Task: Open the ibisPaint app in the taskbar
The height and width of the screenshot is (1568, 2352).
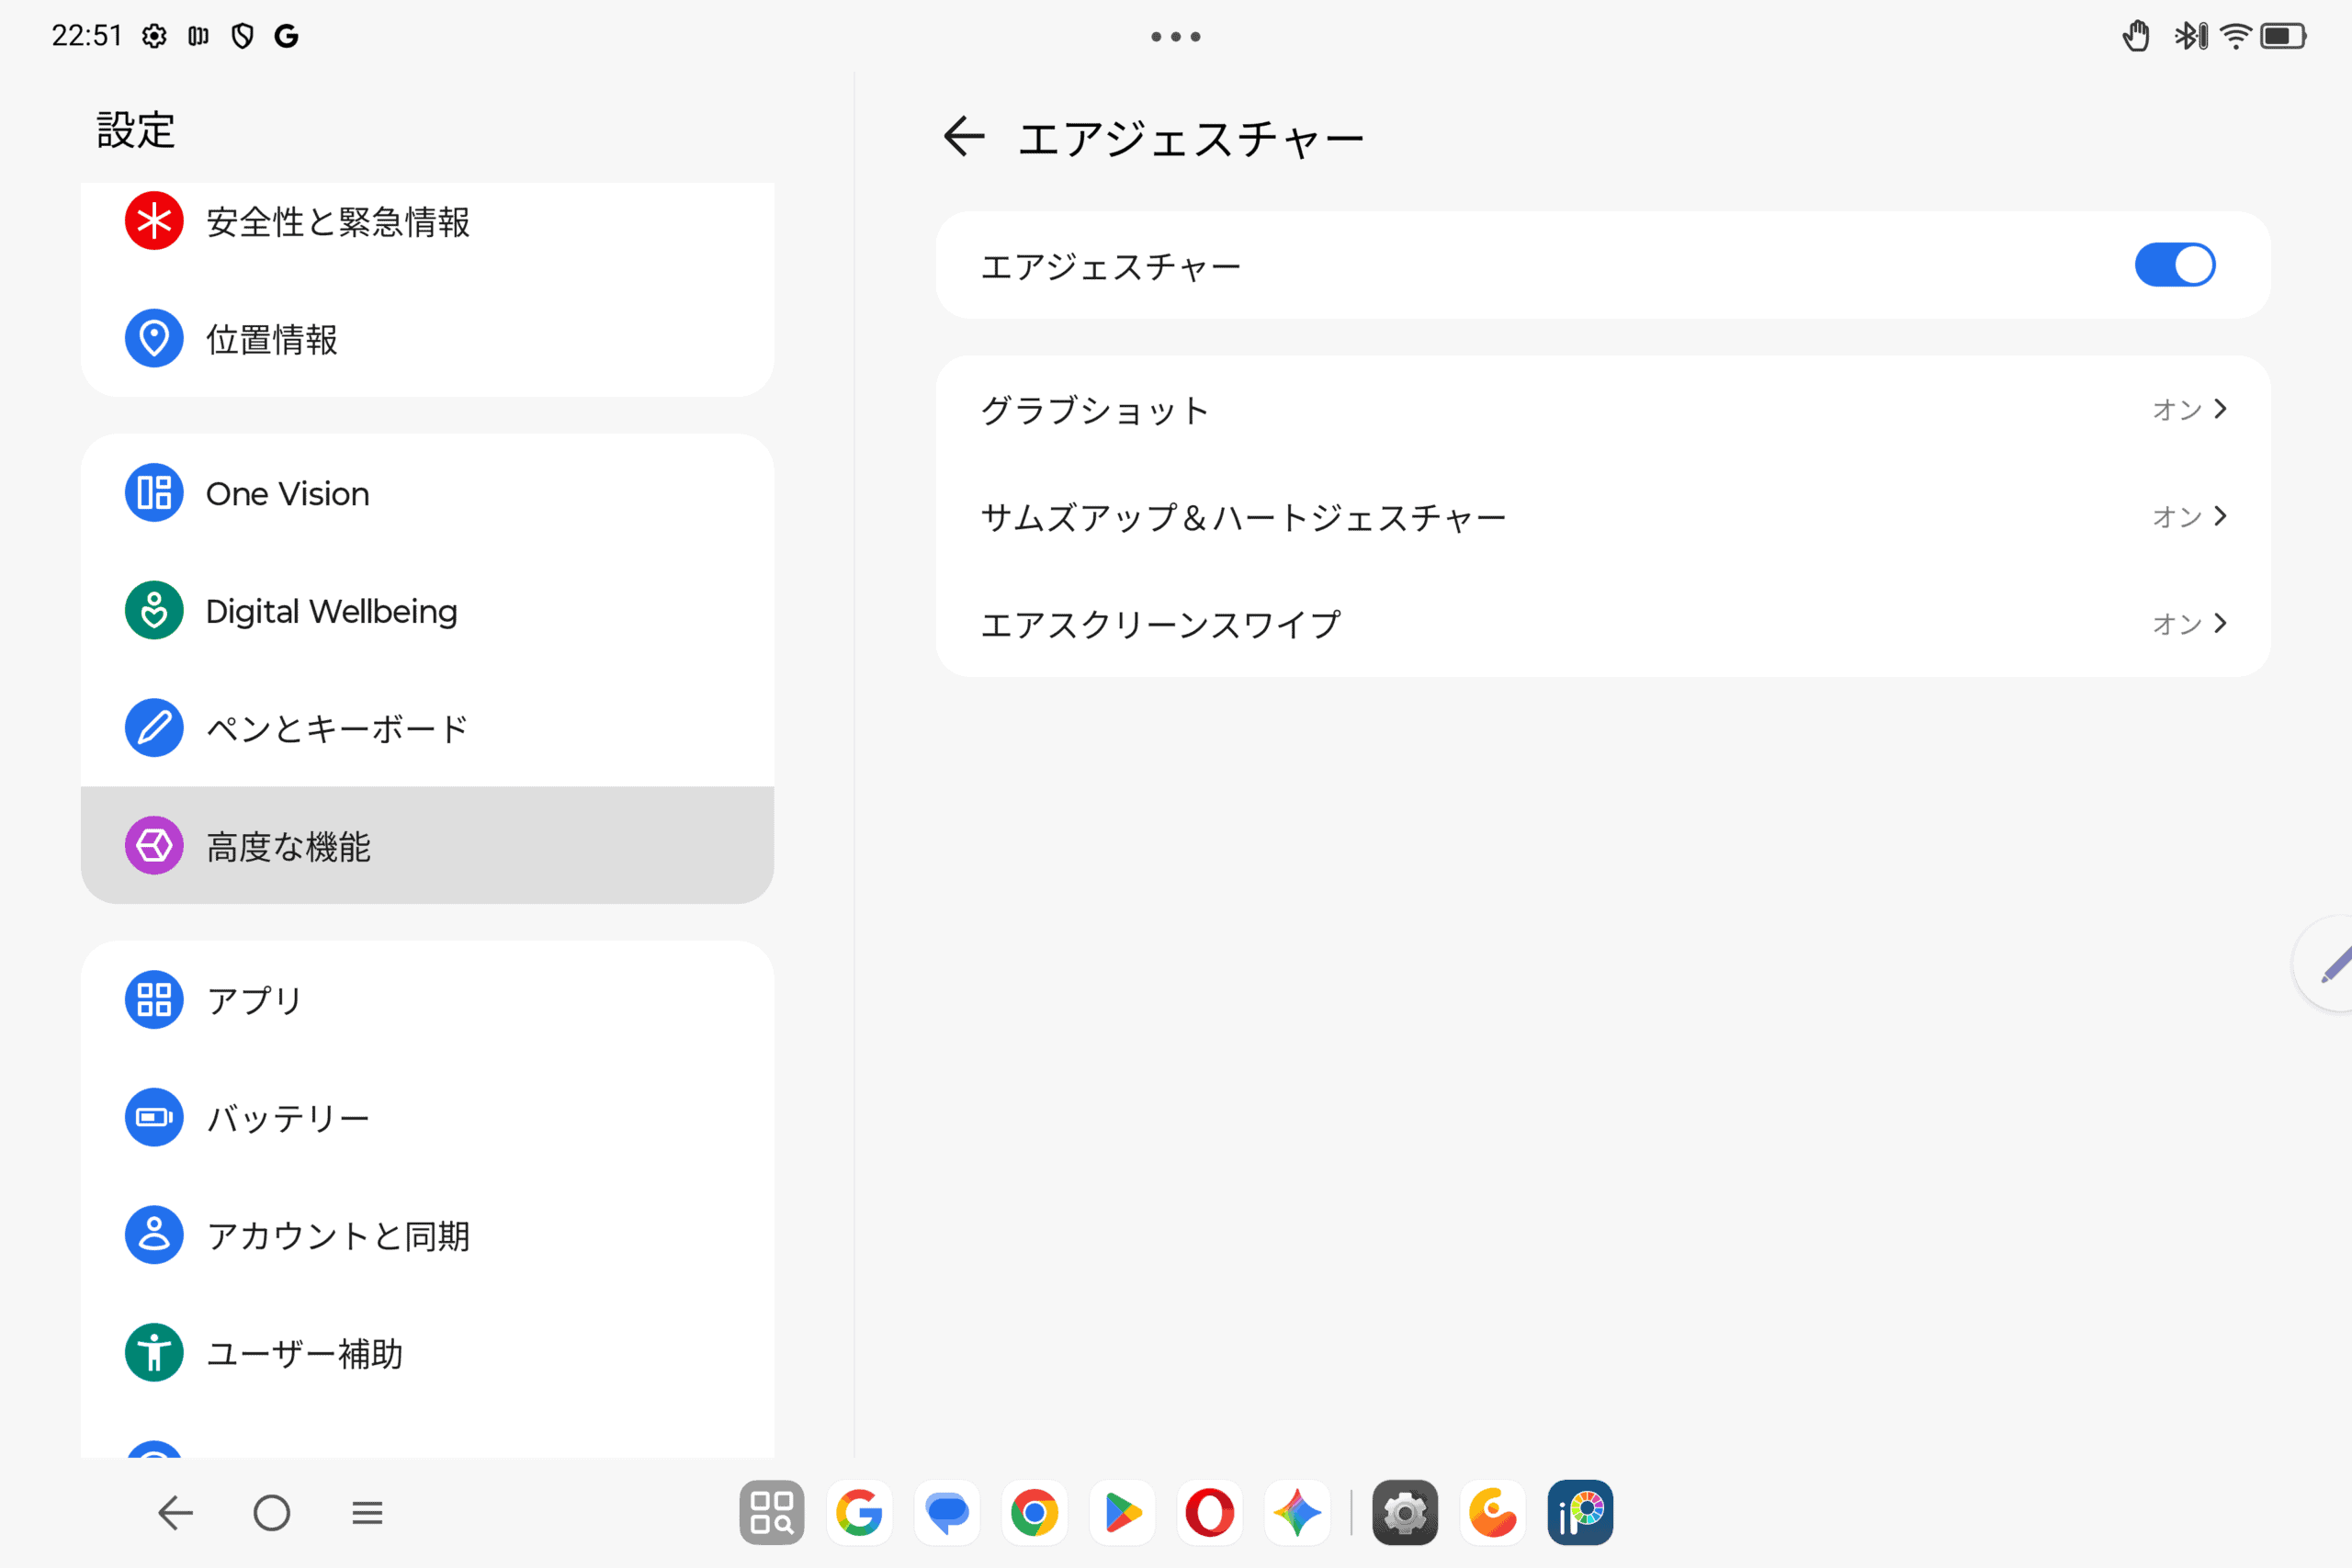Action: pyautogui.click(x=1580, y=1512)
